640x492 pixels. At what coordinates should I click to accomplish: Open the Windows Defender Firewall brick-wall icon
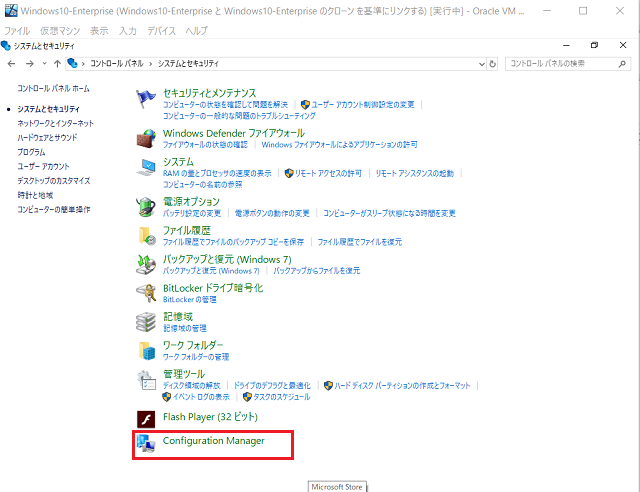coord(146,138)
